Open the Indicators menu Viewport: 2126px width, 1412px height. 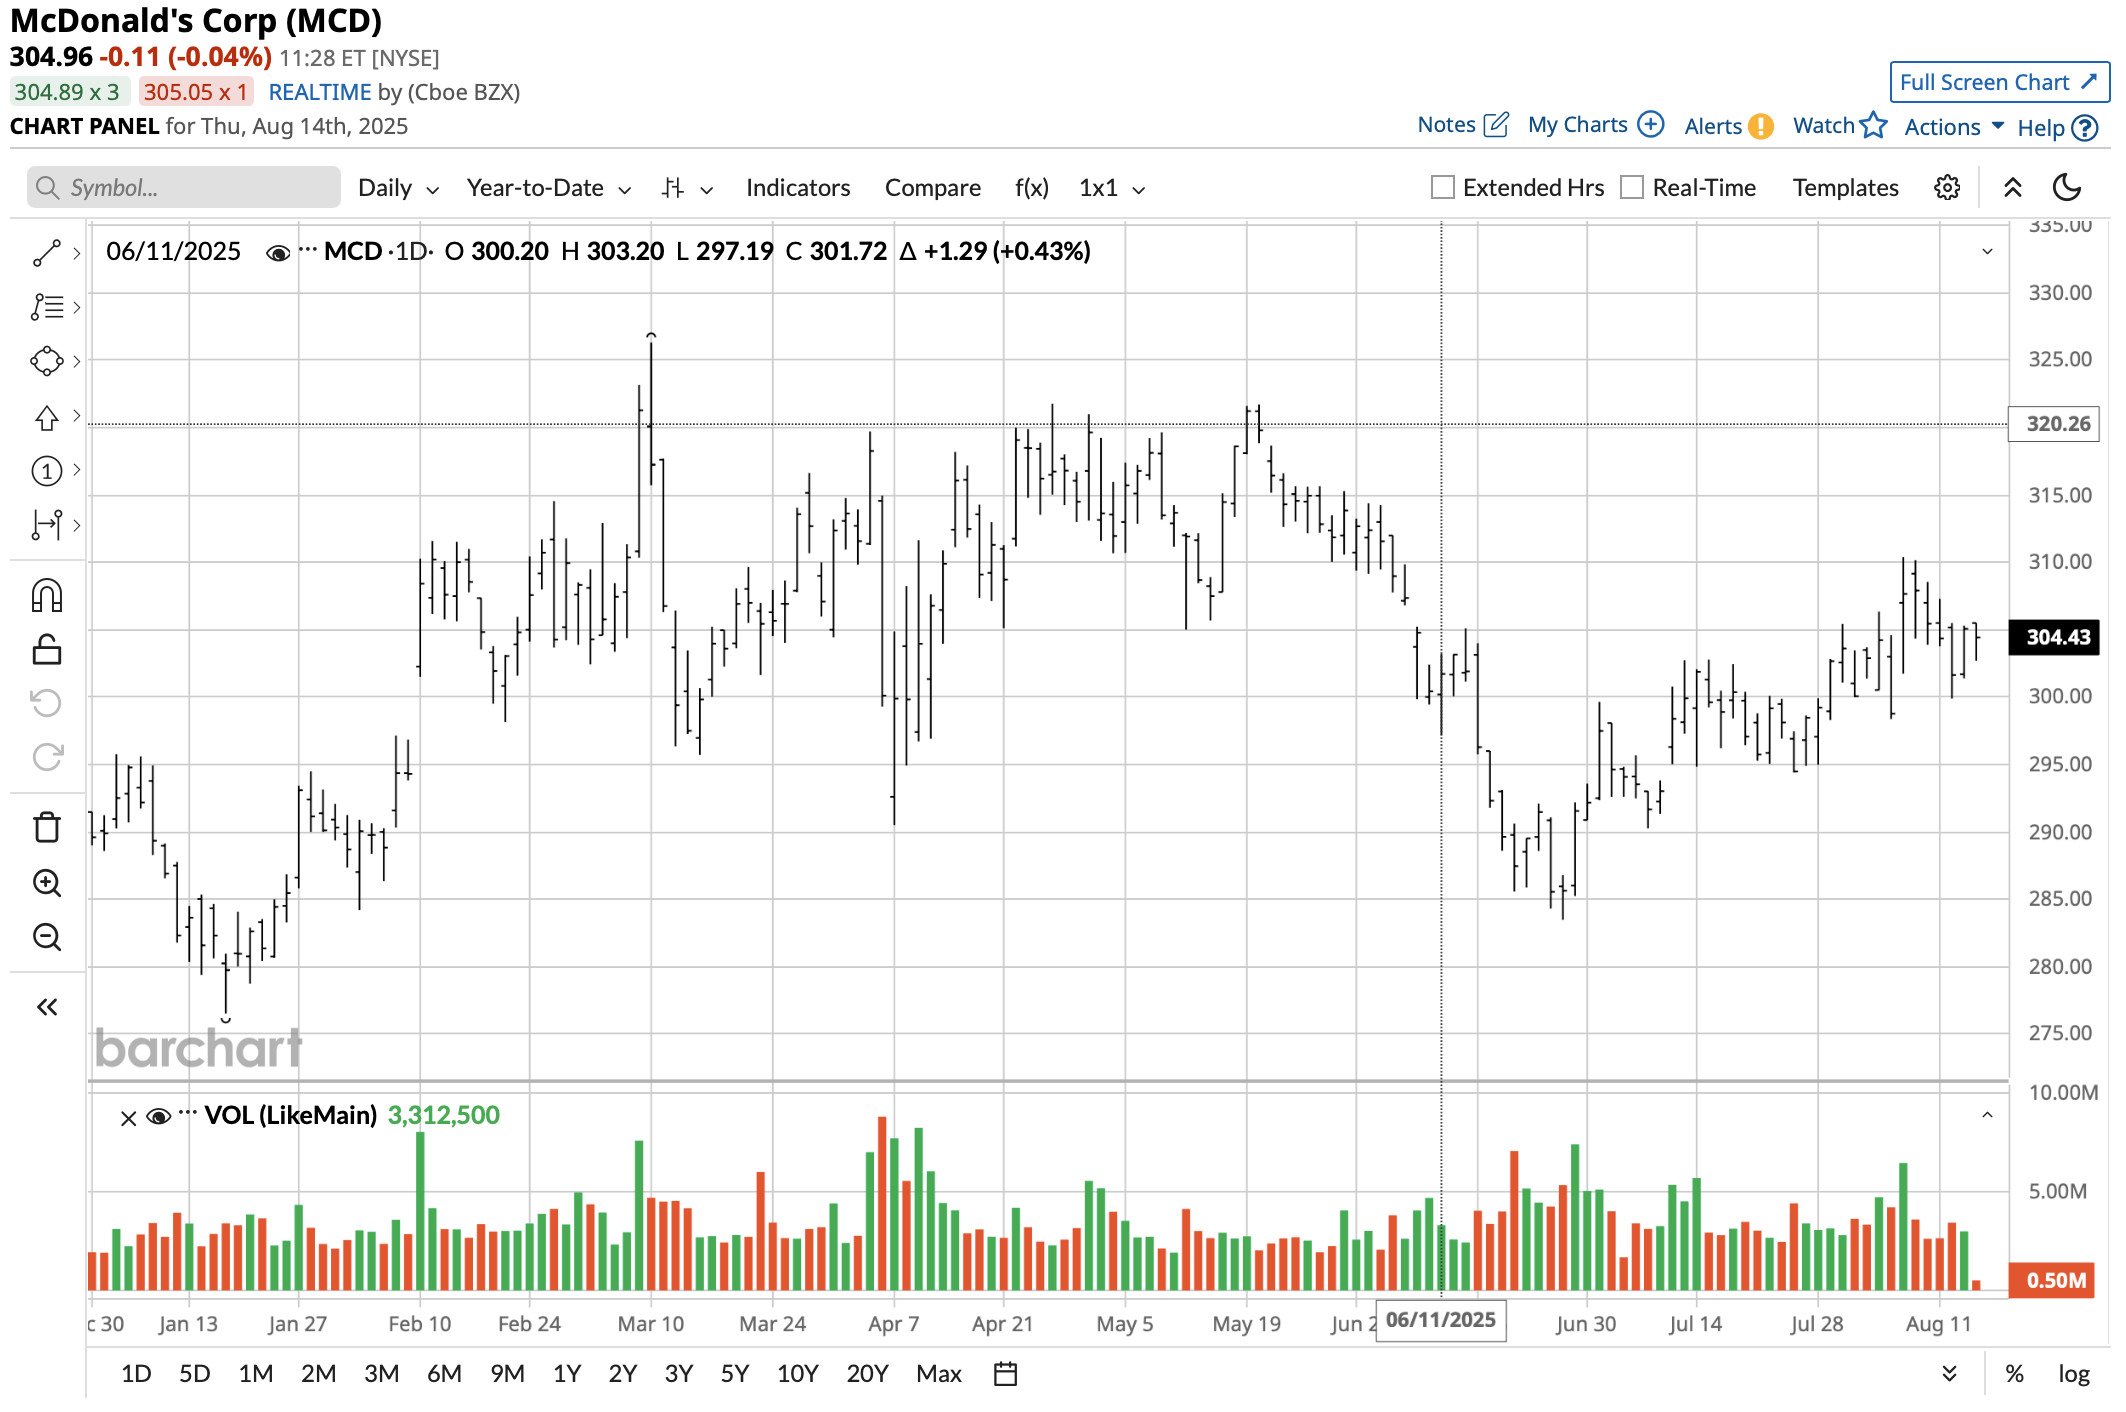pyautogui.click(x=798, y=188)
